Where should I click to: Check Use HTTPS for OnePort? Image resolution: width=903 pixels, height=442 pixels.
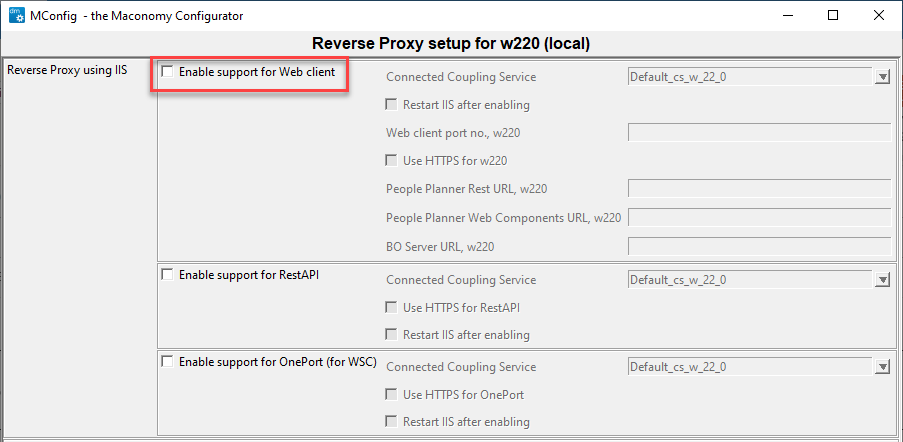tap(392, 395)
